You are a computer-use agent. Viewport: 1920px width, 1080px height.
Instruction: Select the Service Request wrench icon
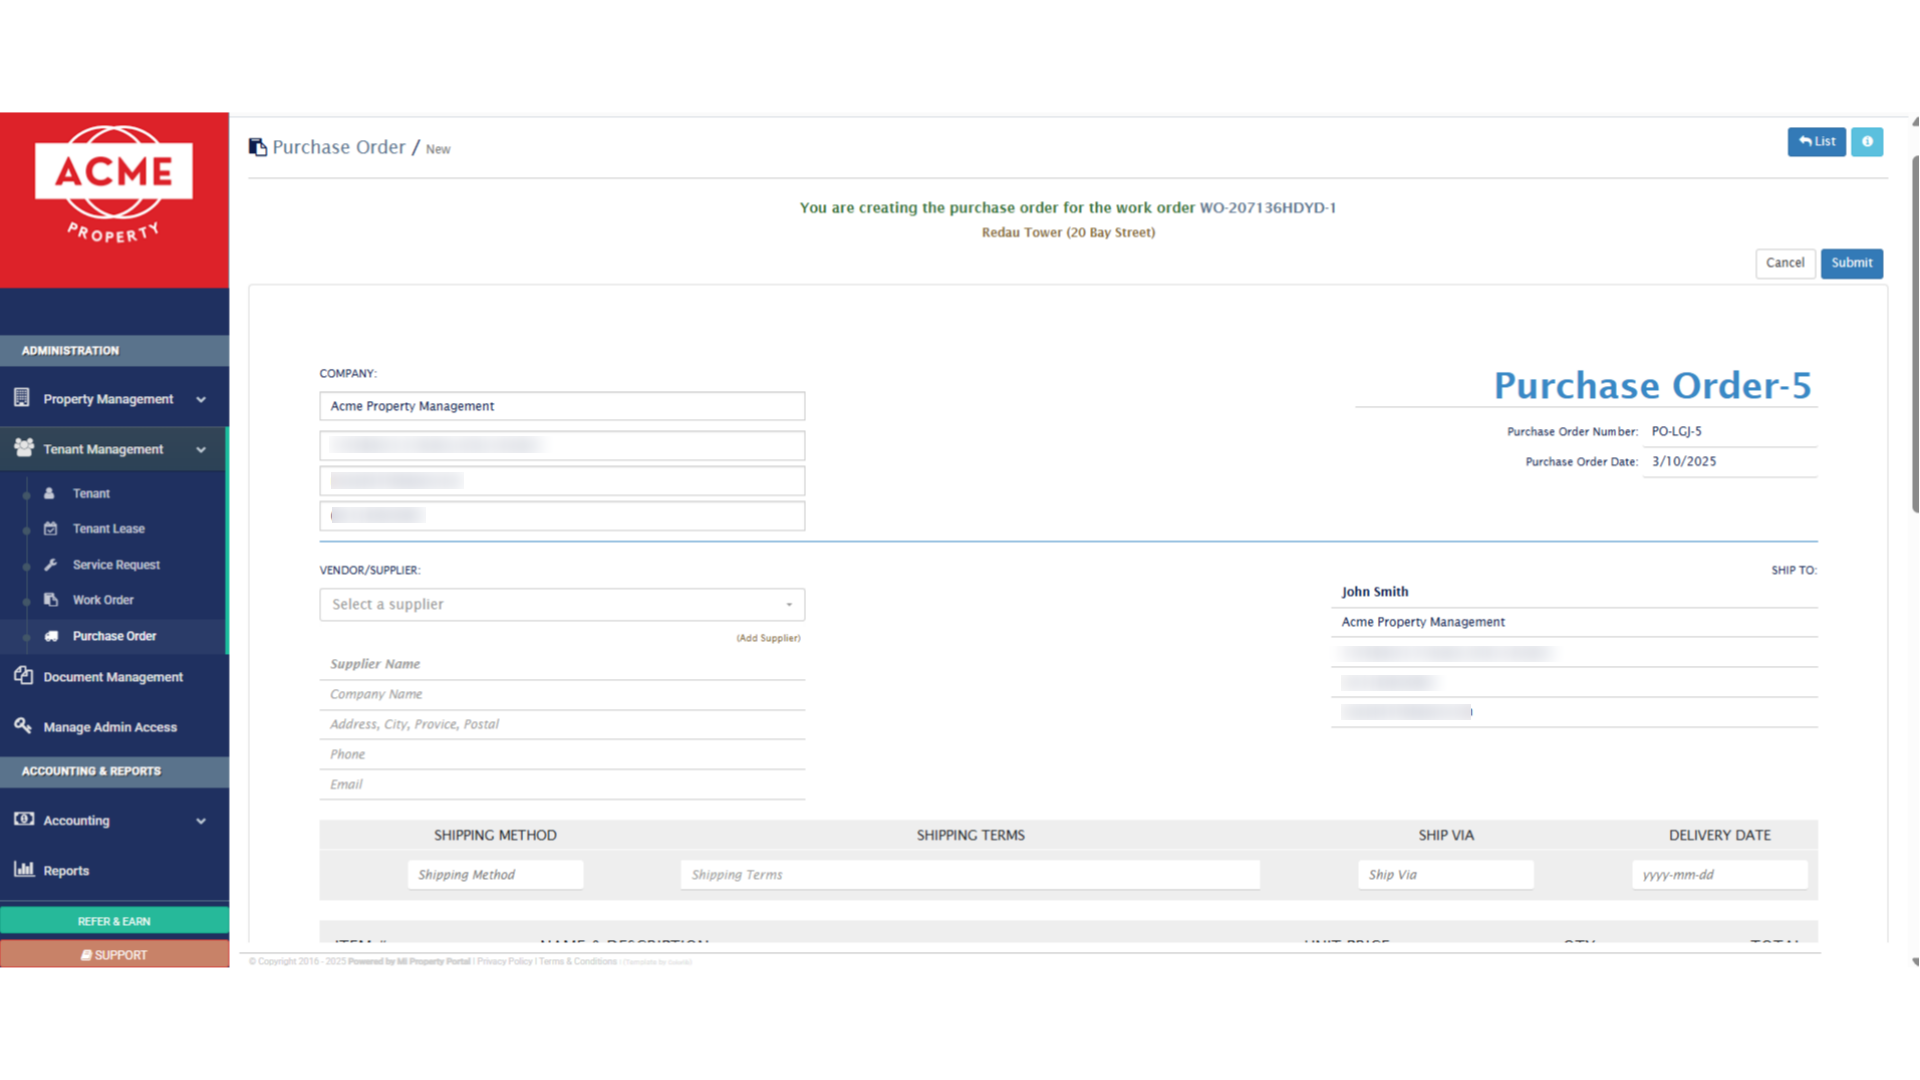point(50,564)
